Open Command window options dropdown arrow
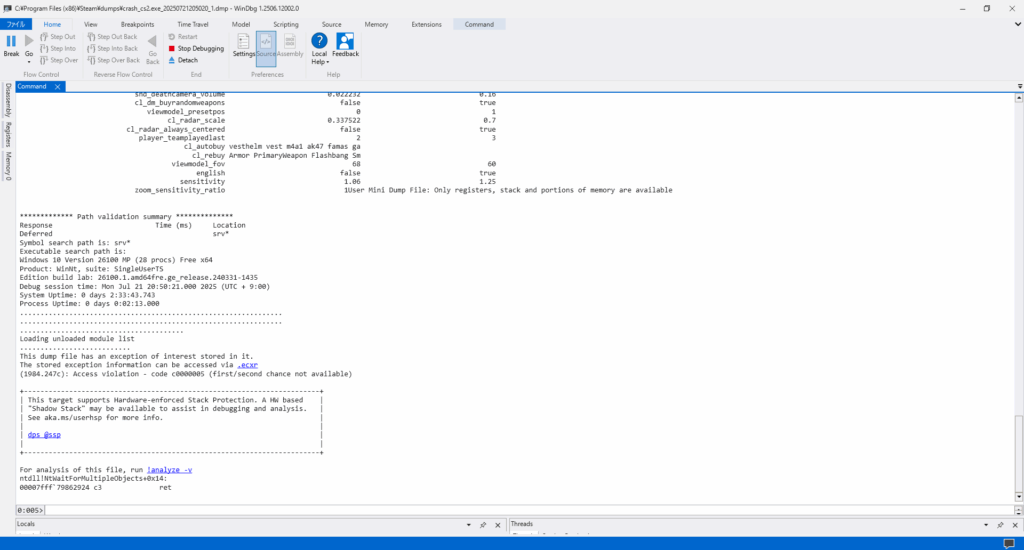 pyautogui.click(x=1019, y=86)
